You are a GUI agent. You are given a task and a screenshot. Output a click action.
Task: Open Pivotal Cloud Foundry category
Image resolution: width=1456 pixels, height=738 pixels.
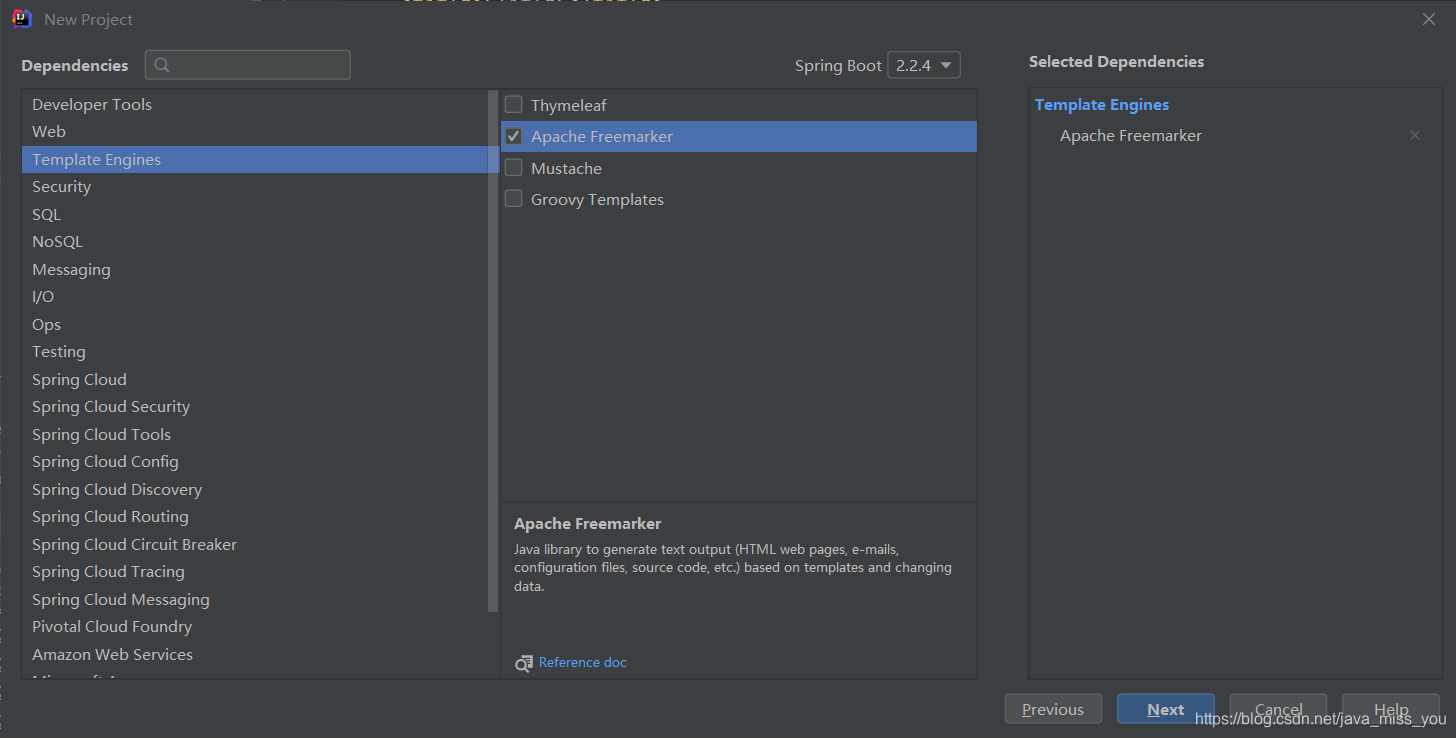[254, 627]
